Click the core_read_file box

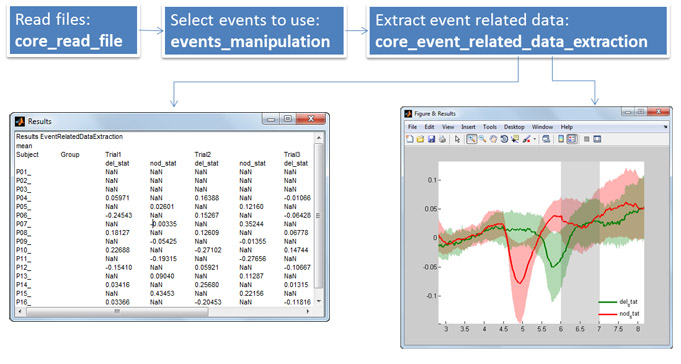[x=73, y=30]
